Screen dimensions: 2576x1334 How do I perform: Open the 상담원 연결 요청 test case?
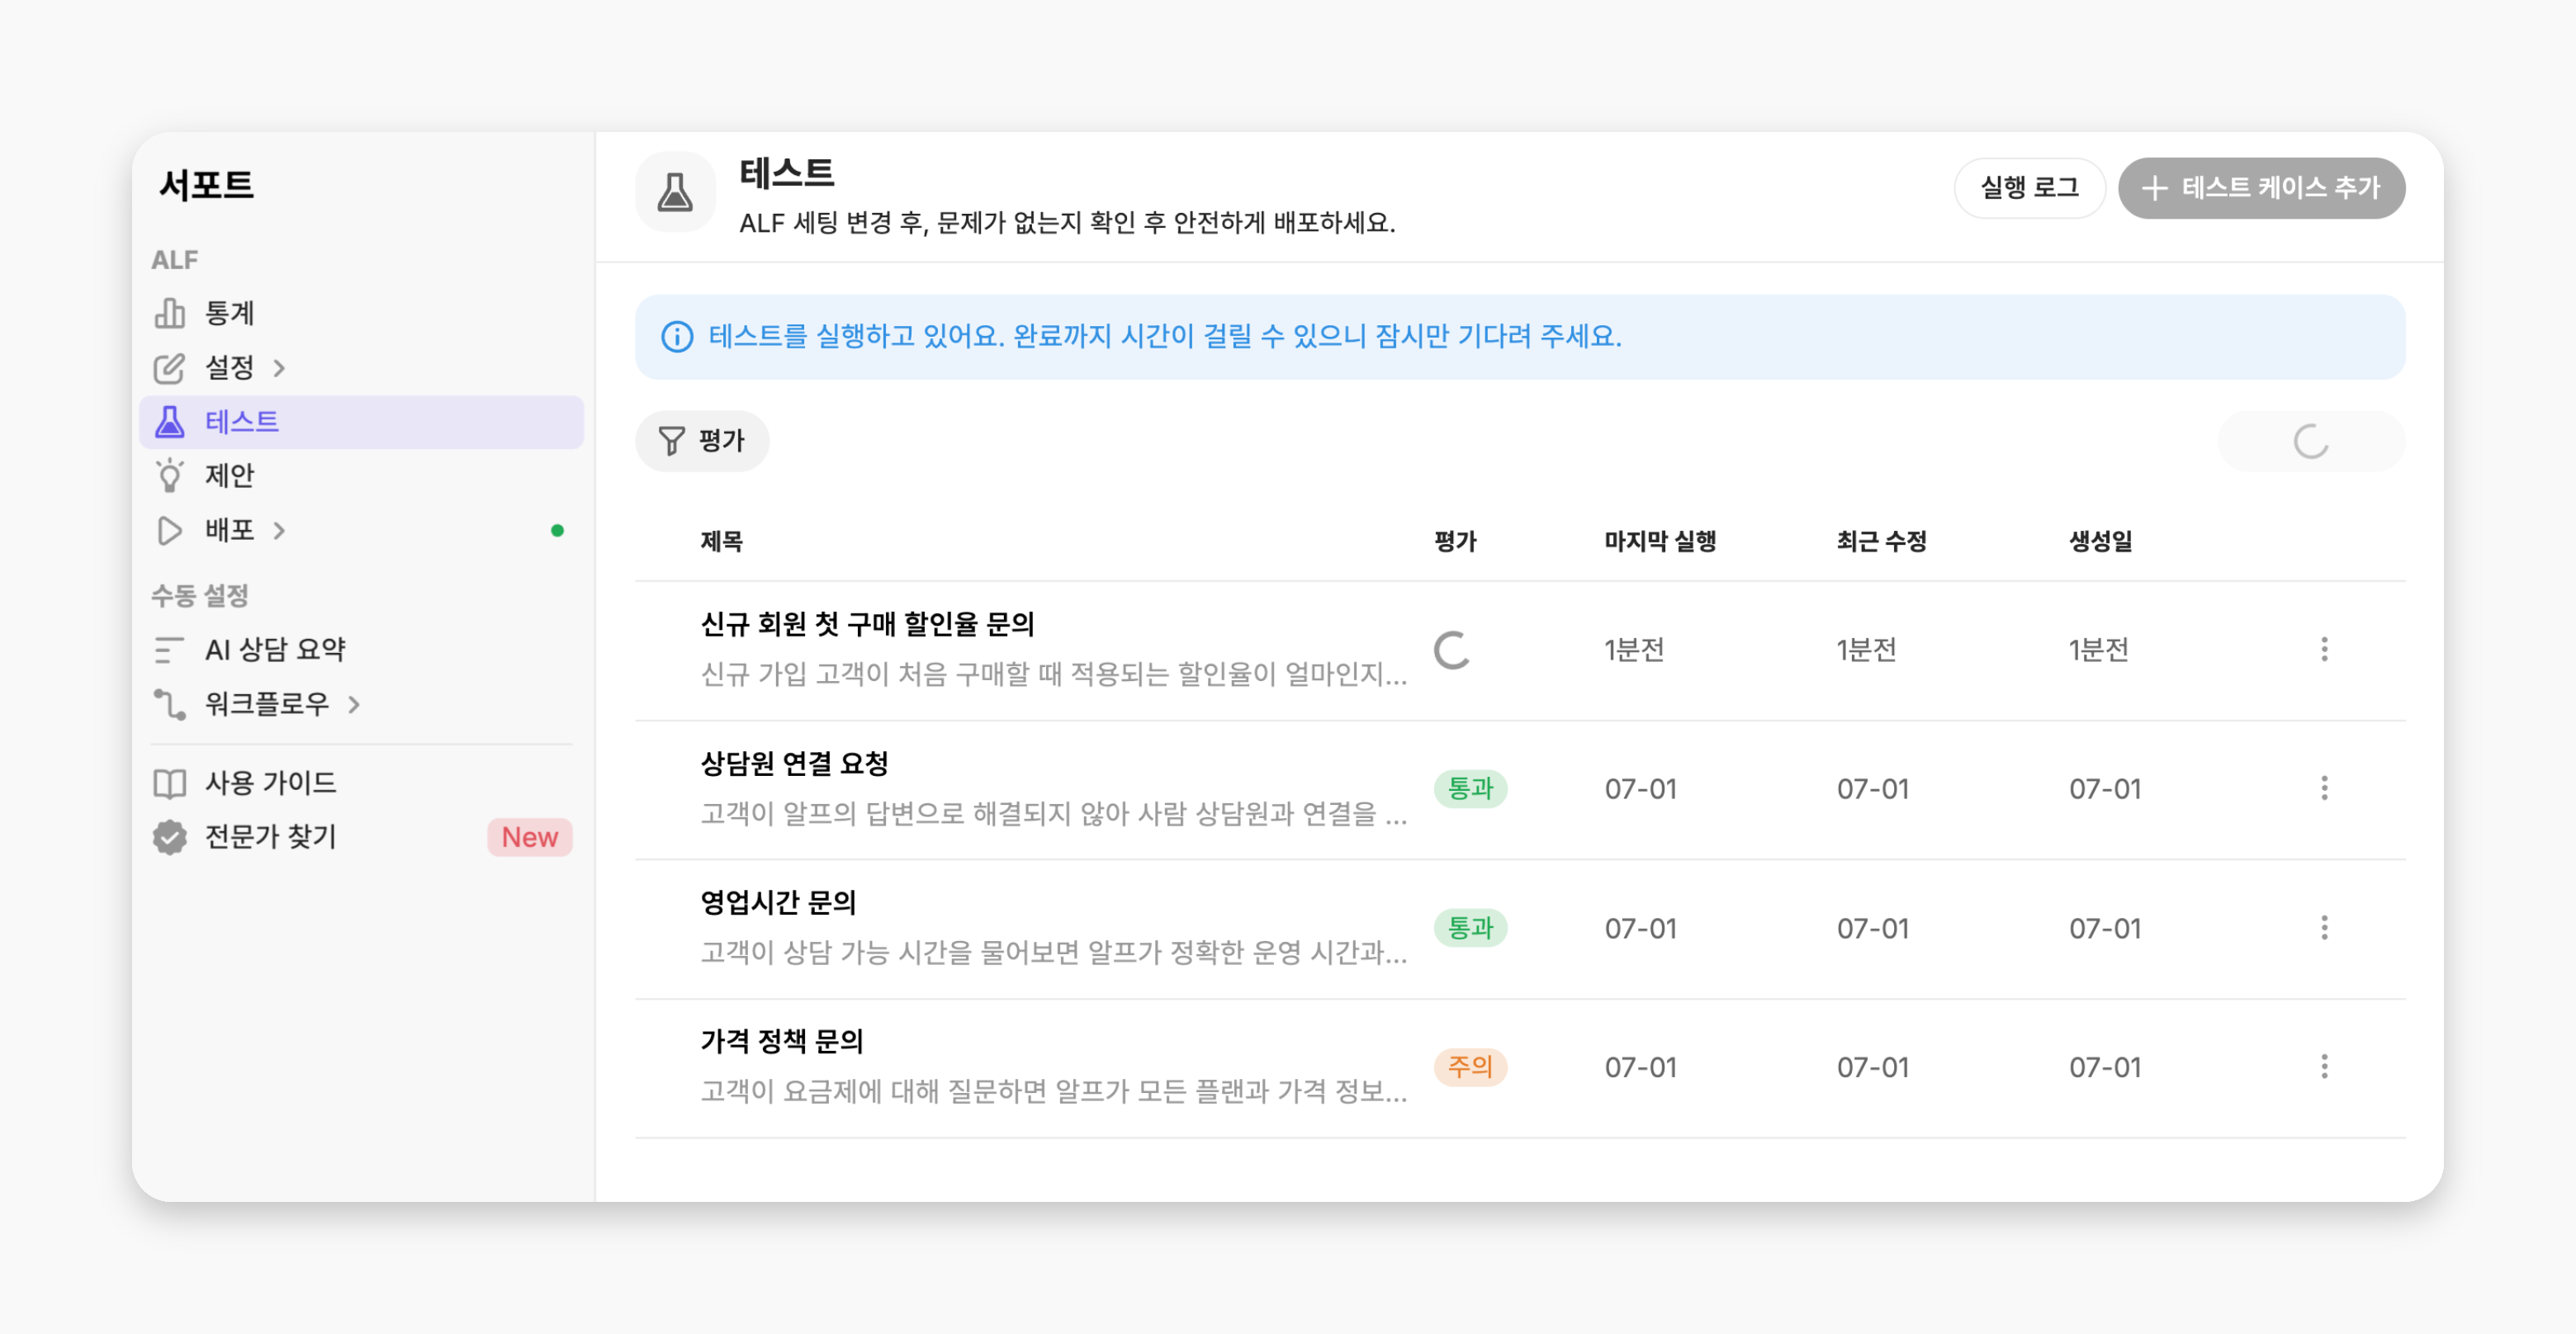tap(1054, 789)
